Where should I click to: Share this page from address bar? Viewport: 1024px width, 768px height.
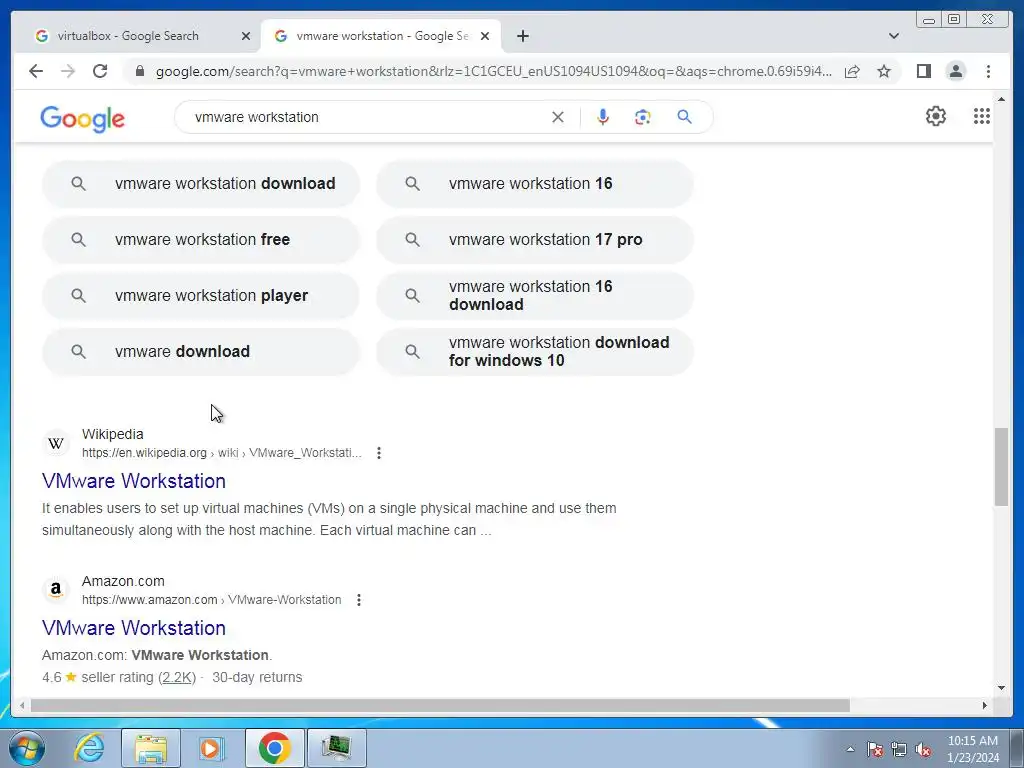[x=852, y=71]
